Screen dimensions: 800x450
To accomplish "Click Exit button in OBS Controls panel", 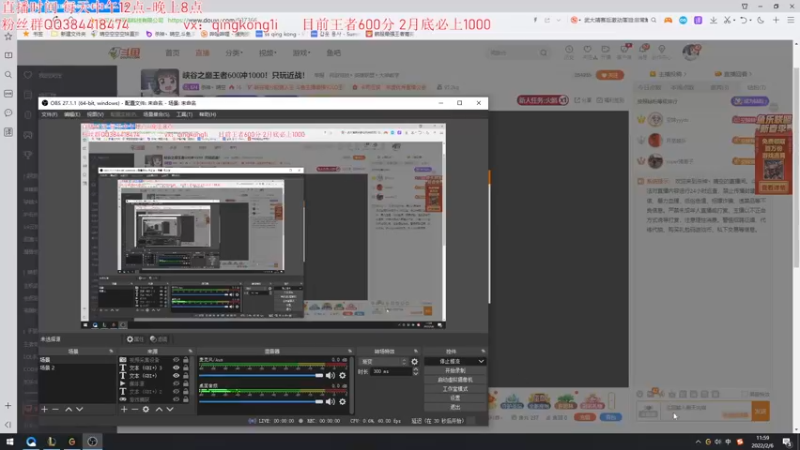I will [455, 407].
